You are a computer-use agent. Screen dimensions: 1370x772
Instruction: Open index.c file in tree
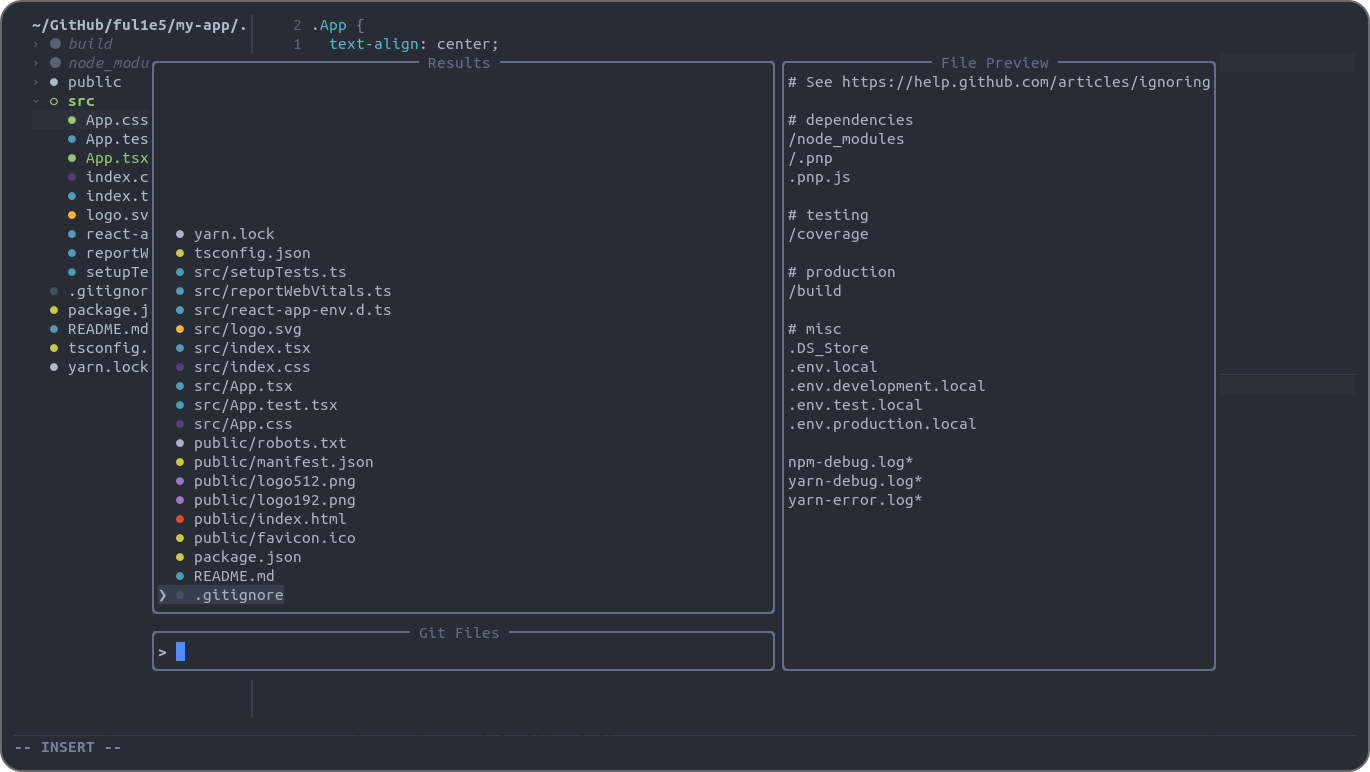point(117,177)
